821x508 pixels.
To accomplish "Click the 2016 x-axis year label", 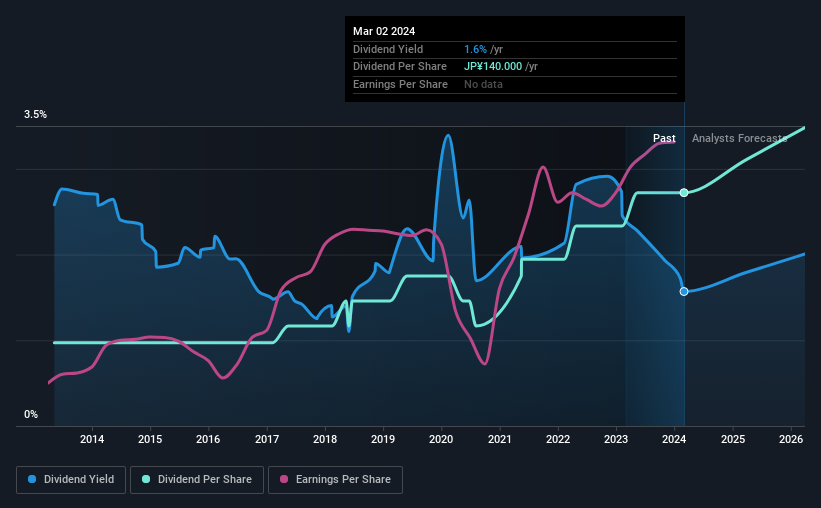I will 208,439.
